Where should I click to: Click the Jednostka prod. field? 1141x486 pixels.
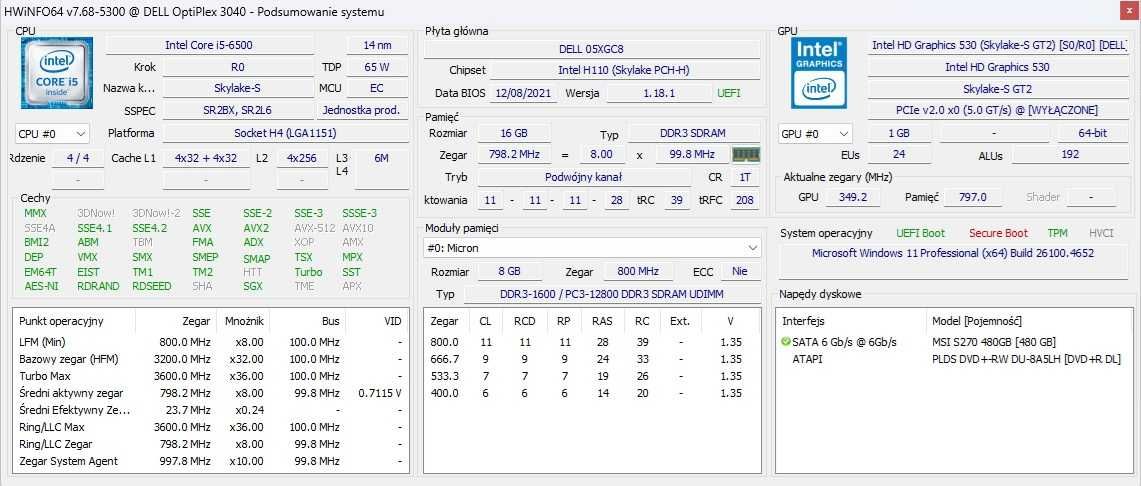pyautogui.click(x=361, y=111)
